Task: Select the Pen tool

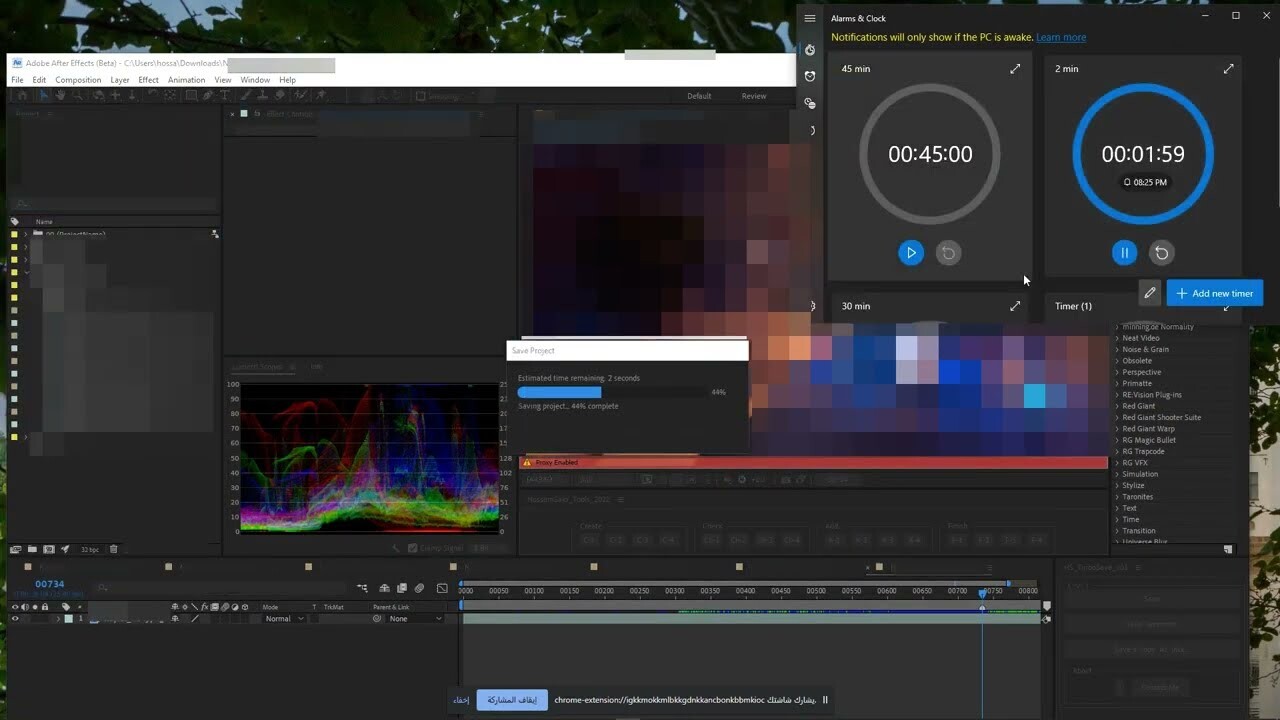Action: [207, 96]
